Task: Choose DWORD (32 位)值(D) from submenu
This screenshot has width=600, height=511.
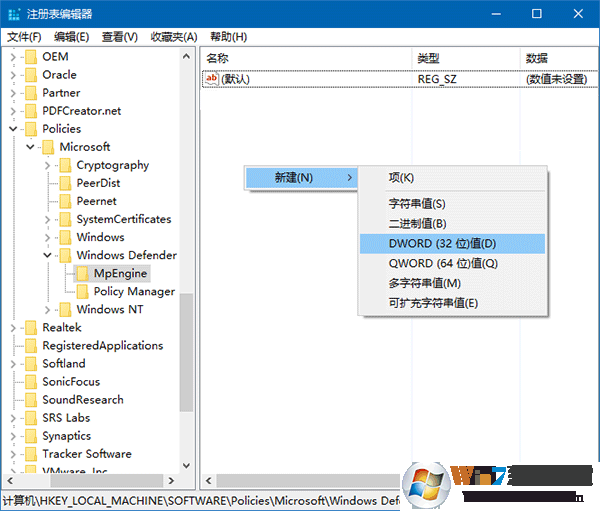Action: pos(452,244)
